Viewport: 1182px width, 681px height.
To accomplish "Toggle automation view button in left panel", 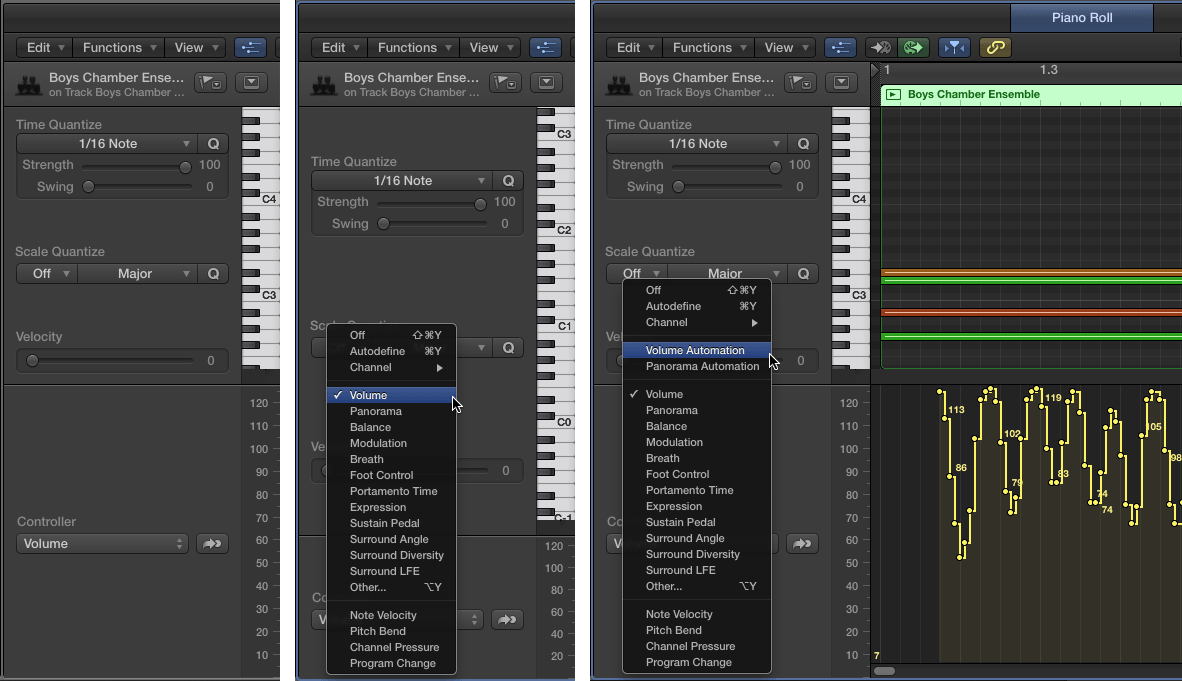I will click(x=250, y=48).
